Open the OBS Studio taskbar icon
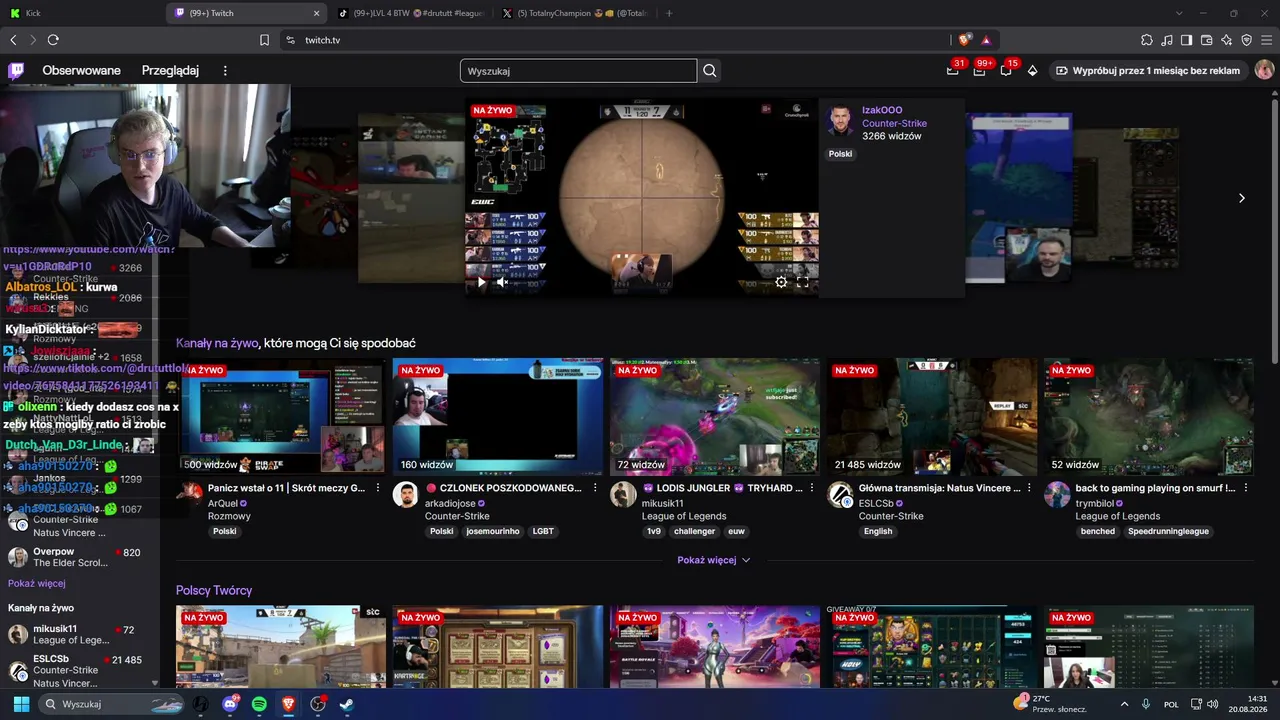 pos(318,704)
